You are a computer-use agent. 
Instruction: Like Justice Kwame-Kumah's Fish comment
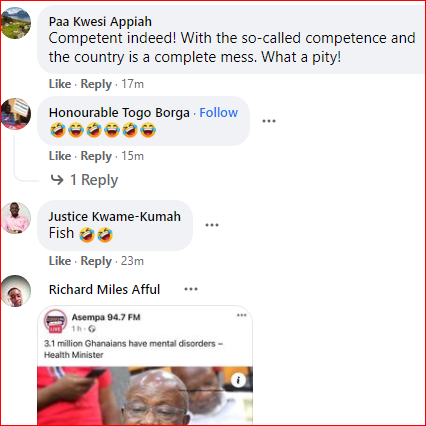(60, 261)
